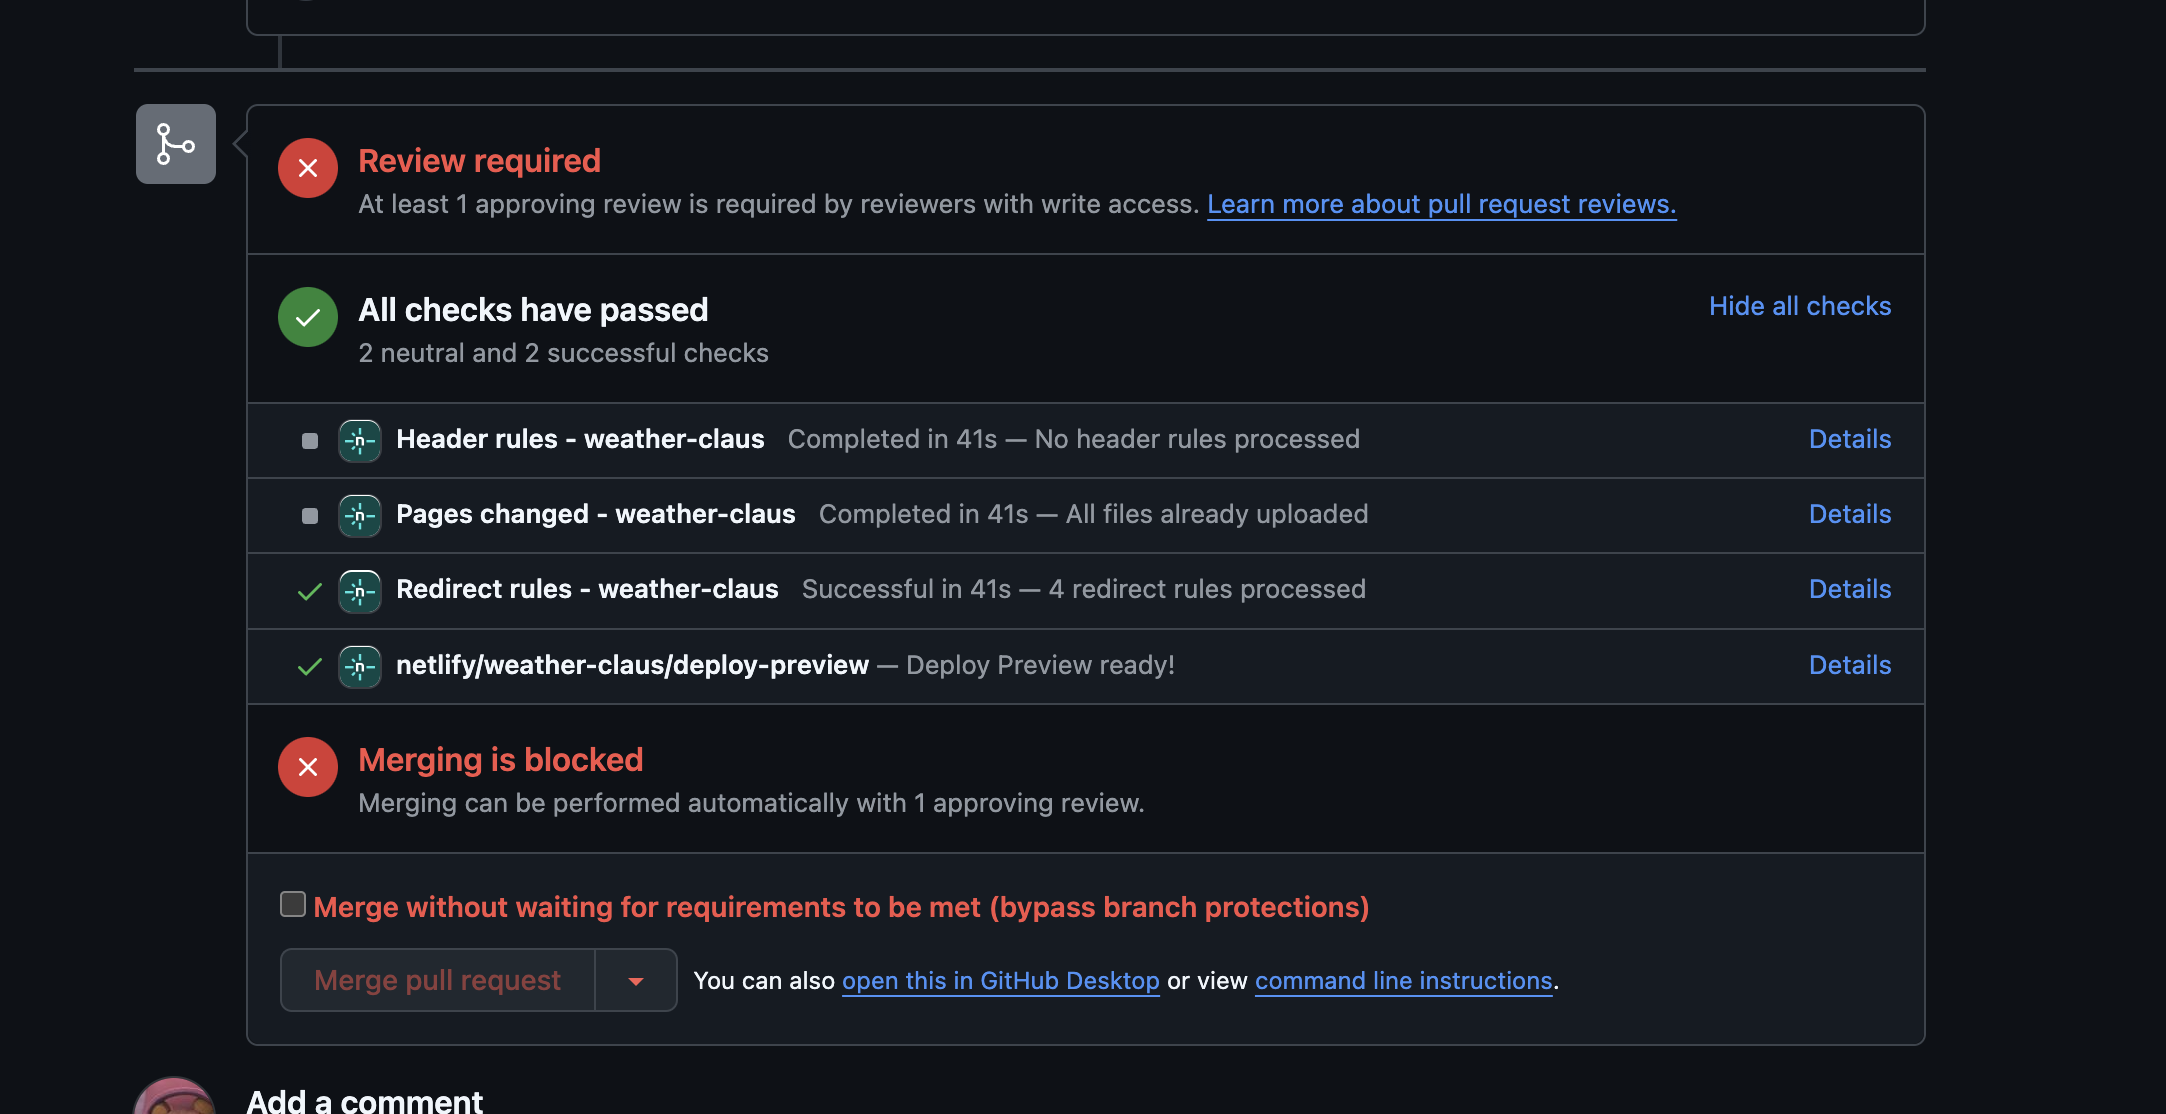Click the neutral square status for Header rules
This screenshot has width=2166, height=1114.
[310, 441]
